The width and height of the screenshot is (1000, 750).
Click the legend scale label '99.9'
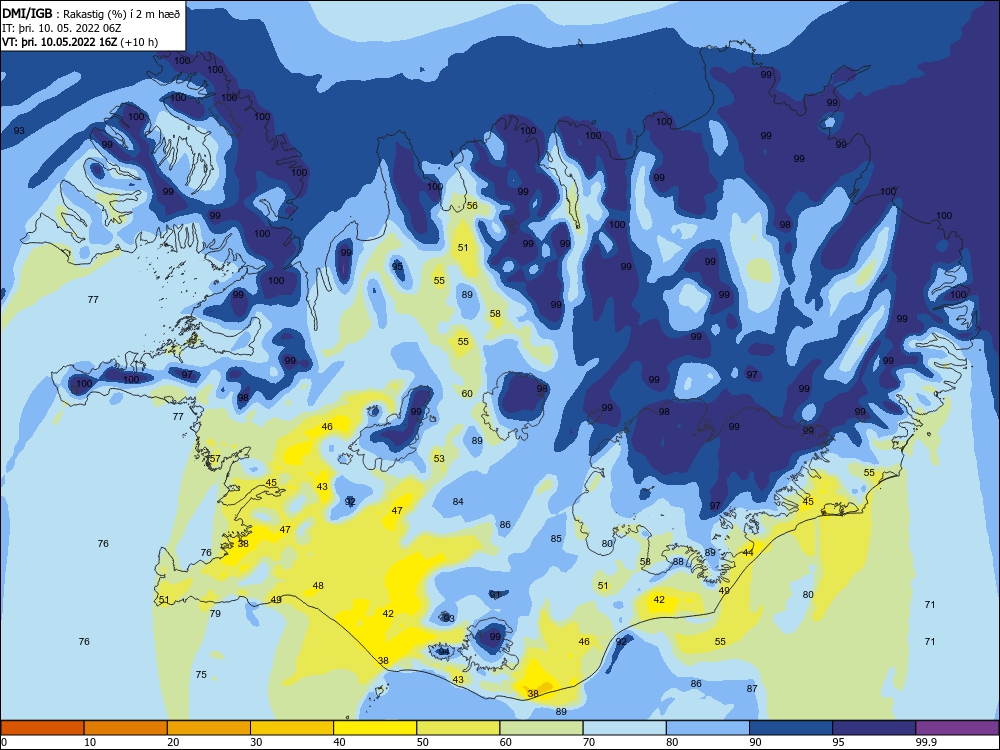point(926,742)
